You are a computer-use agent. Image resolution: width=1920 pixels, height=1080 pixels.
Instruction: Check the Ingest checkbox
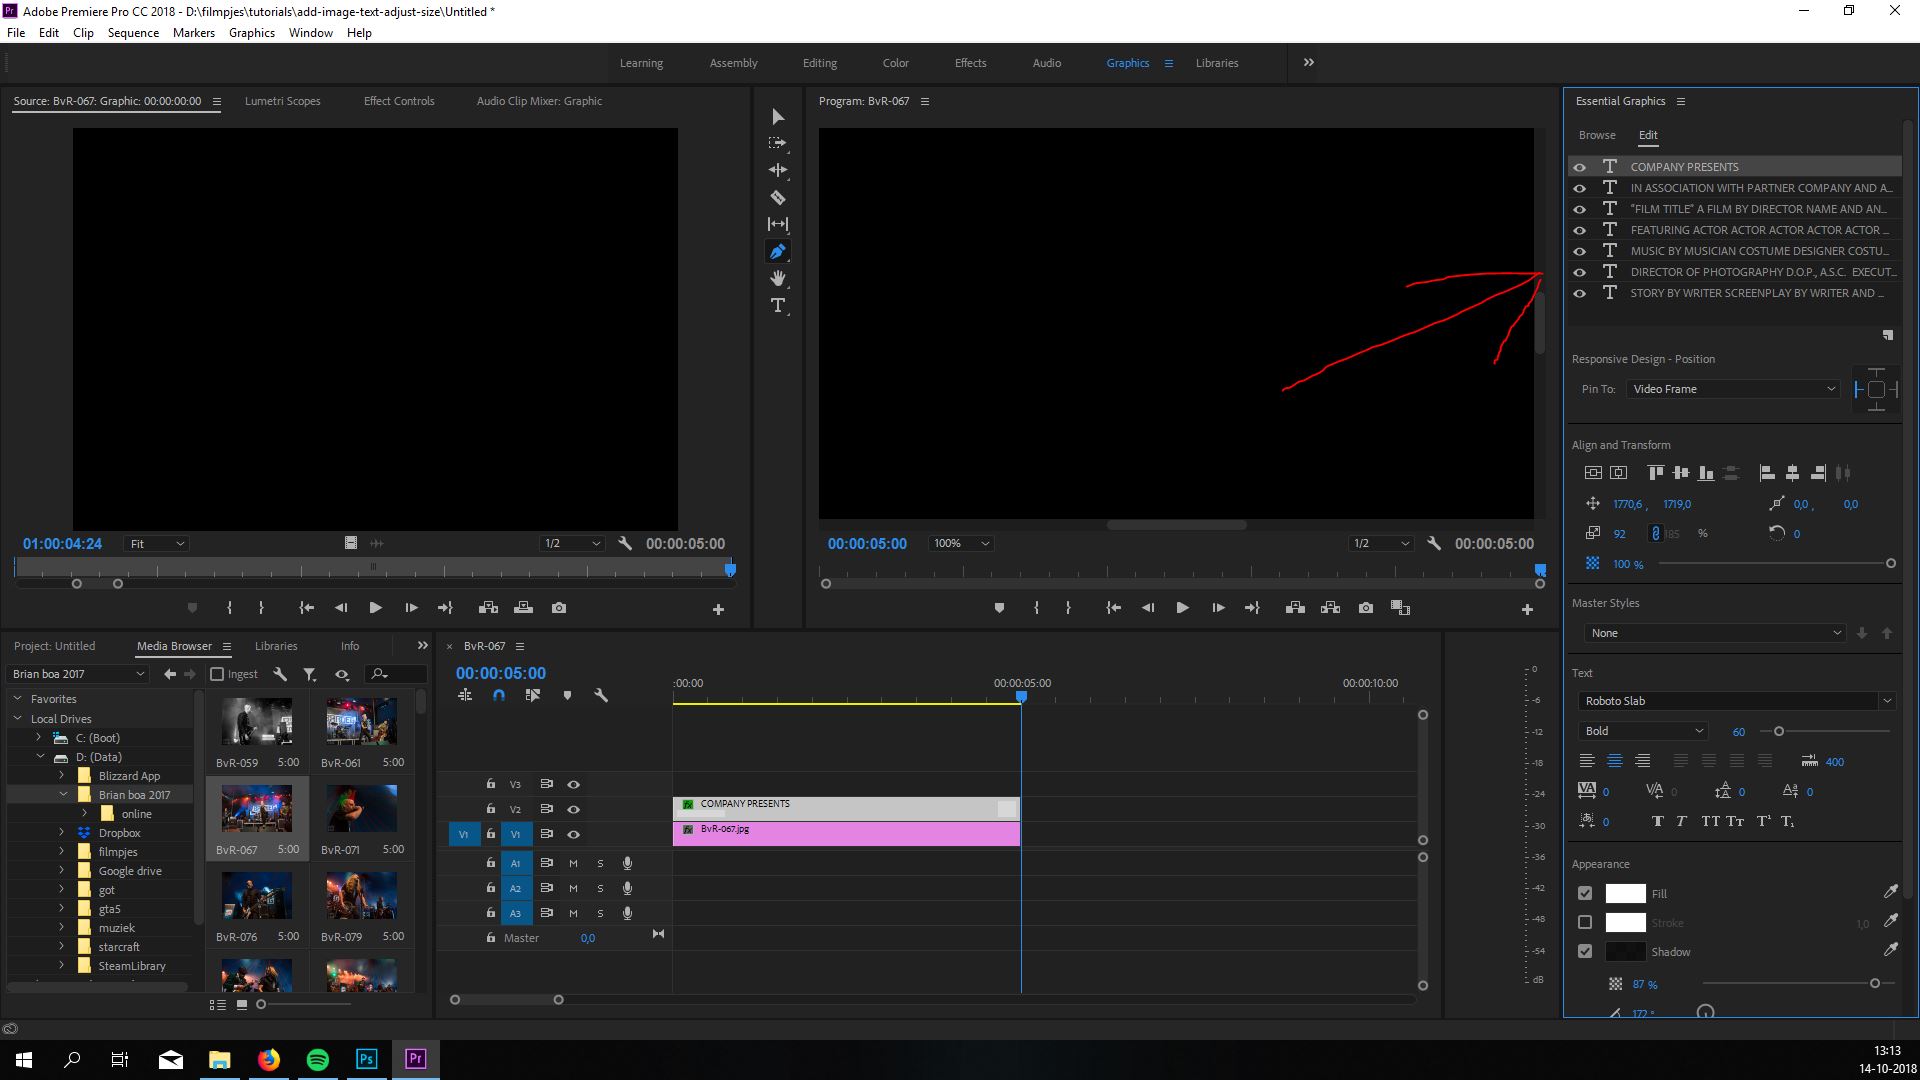(217, 674)
